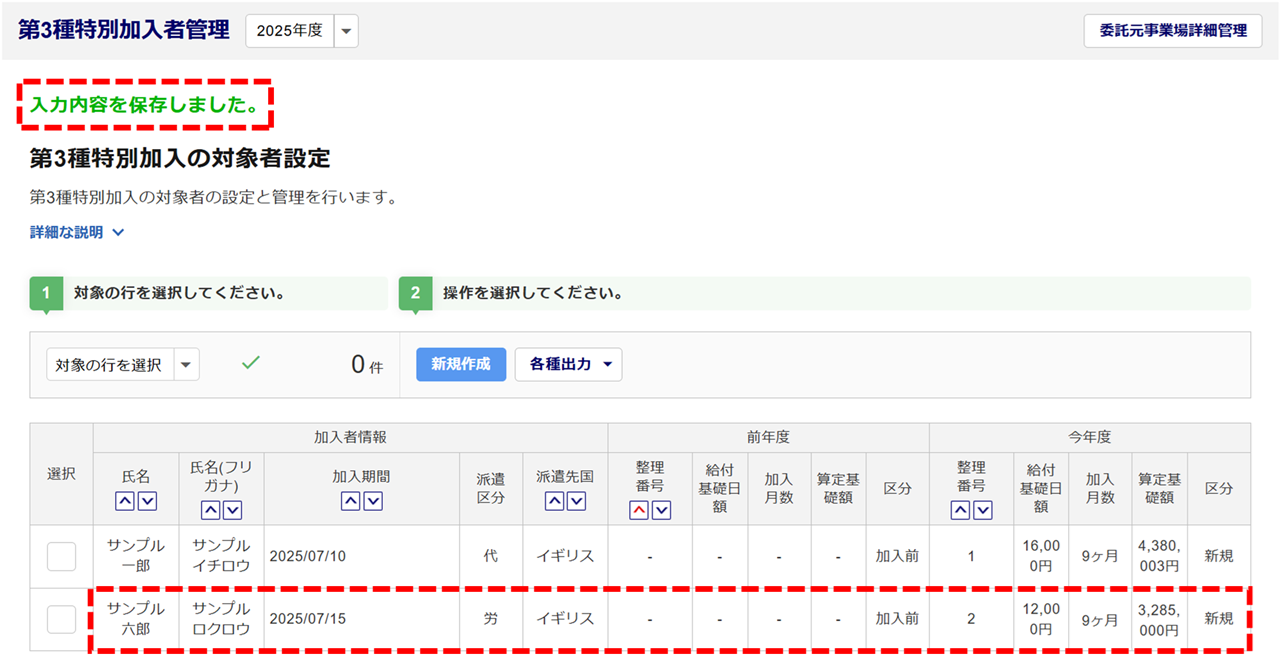The height and width of the screenshot is (668, 1280).
Task: Open the 2025年度 year dropdown
Action: (x=346, y=31)
